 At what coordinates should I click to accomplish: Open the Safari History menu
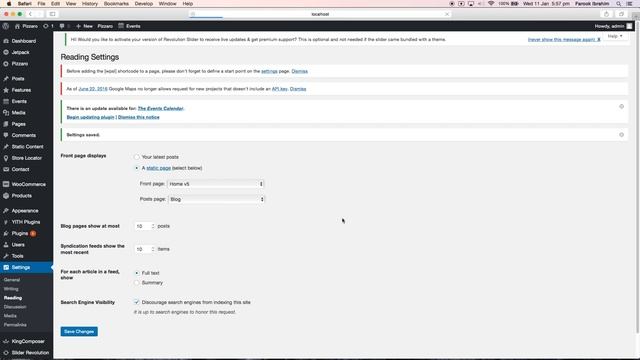90,4
